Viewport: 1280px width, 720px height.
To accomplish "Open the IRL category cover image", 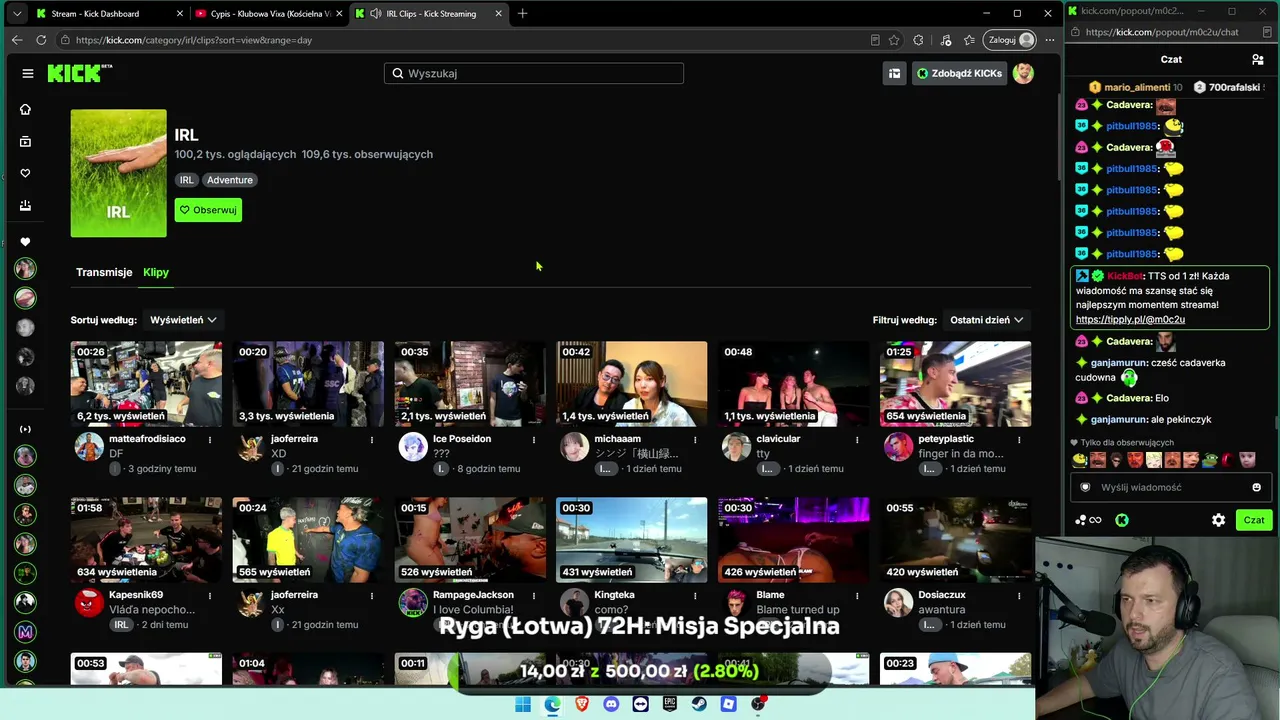I will 119,173.
